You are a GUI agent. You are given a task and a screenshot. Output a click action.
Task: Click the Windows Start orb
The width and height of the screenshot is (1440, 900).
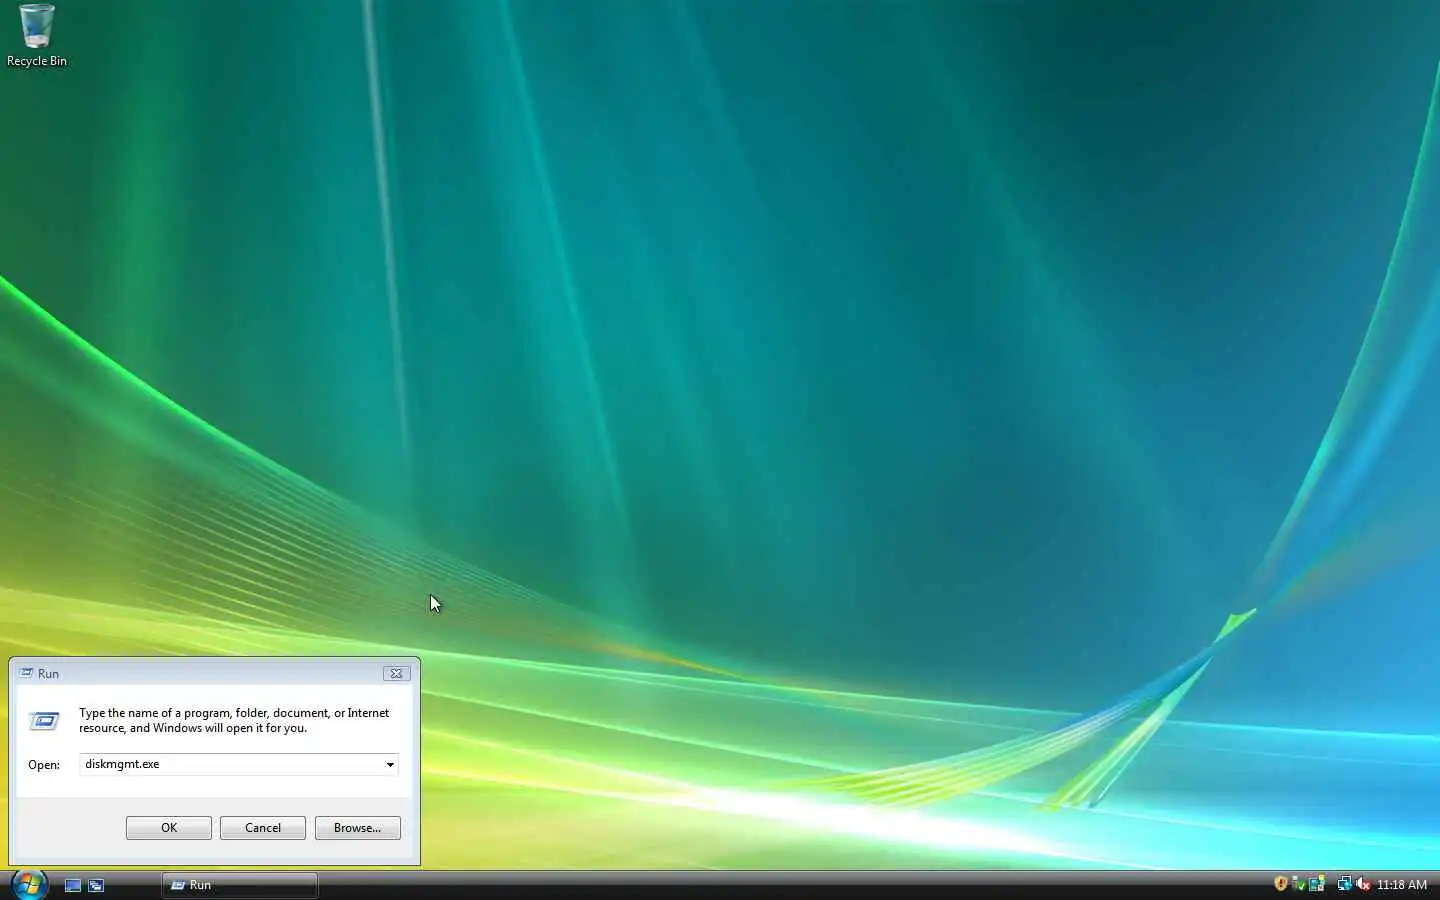tap(29, 884)
